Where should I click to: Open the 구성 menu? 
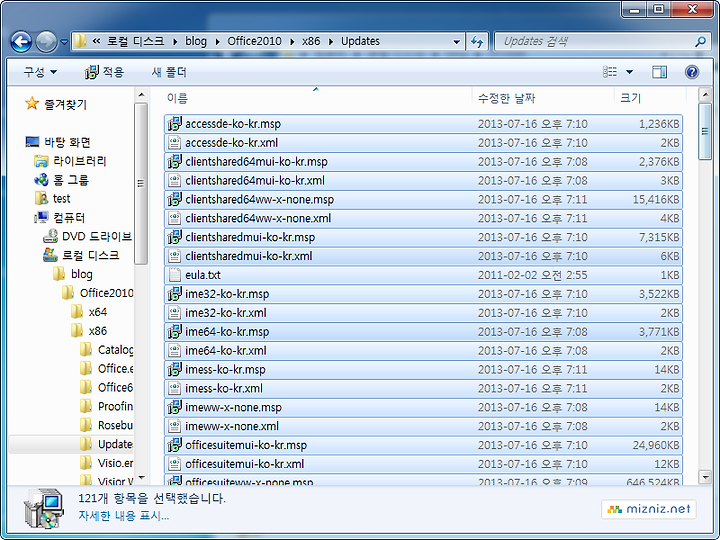40,72
